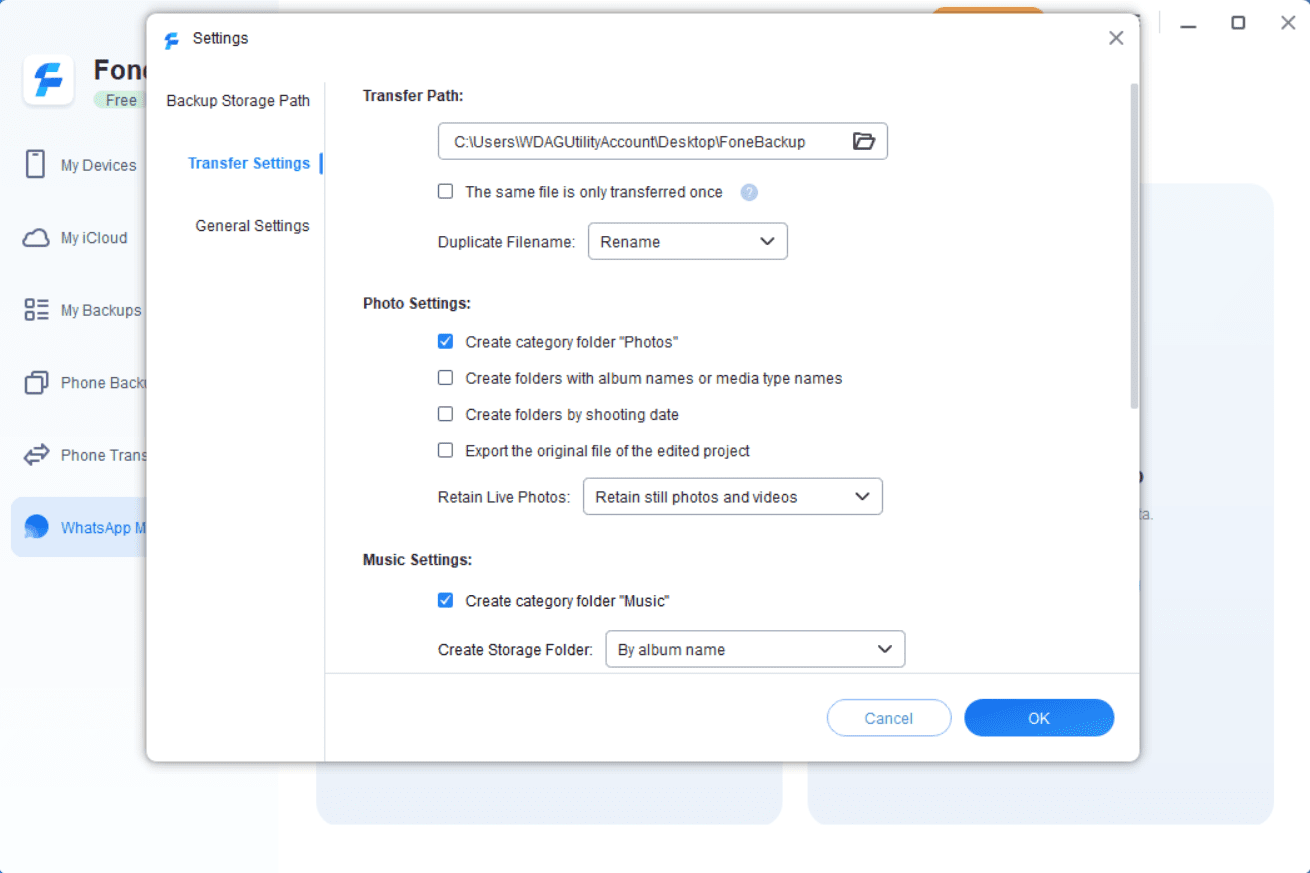Image resolution: width=1310 pixels, height=873 pixels.
Task: Enable "The same file is only transferred once"
Action: (446, 192)
